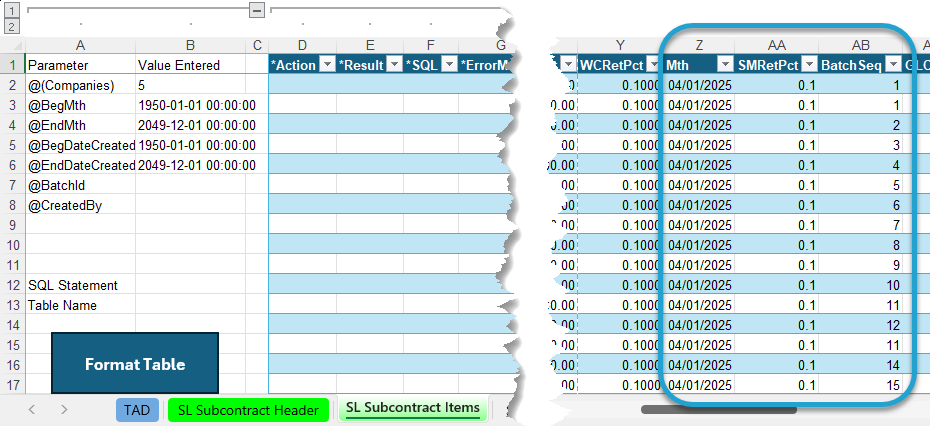Open the *Action column filter dropdown

(x=327, y=65)
